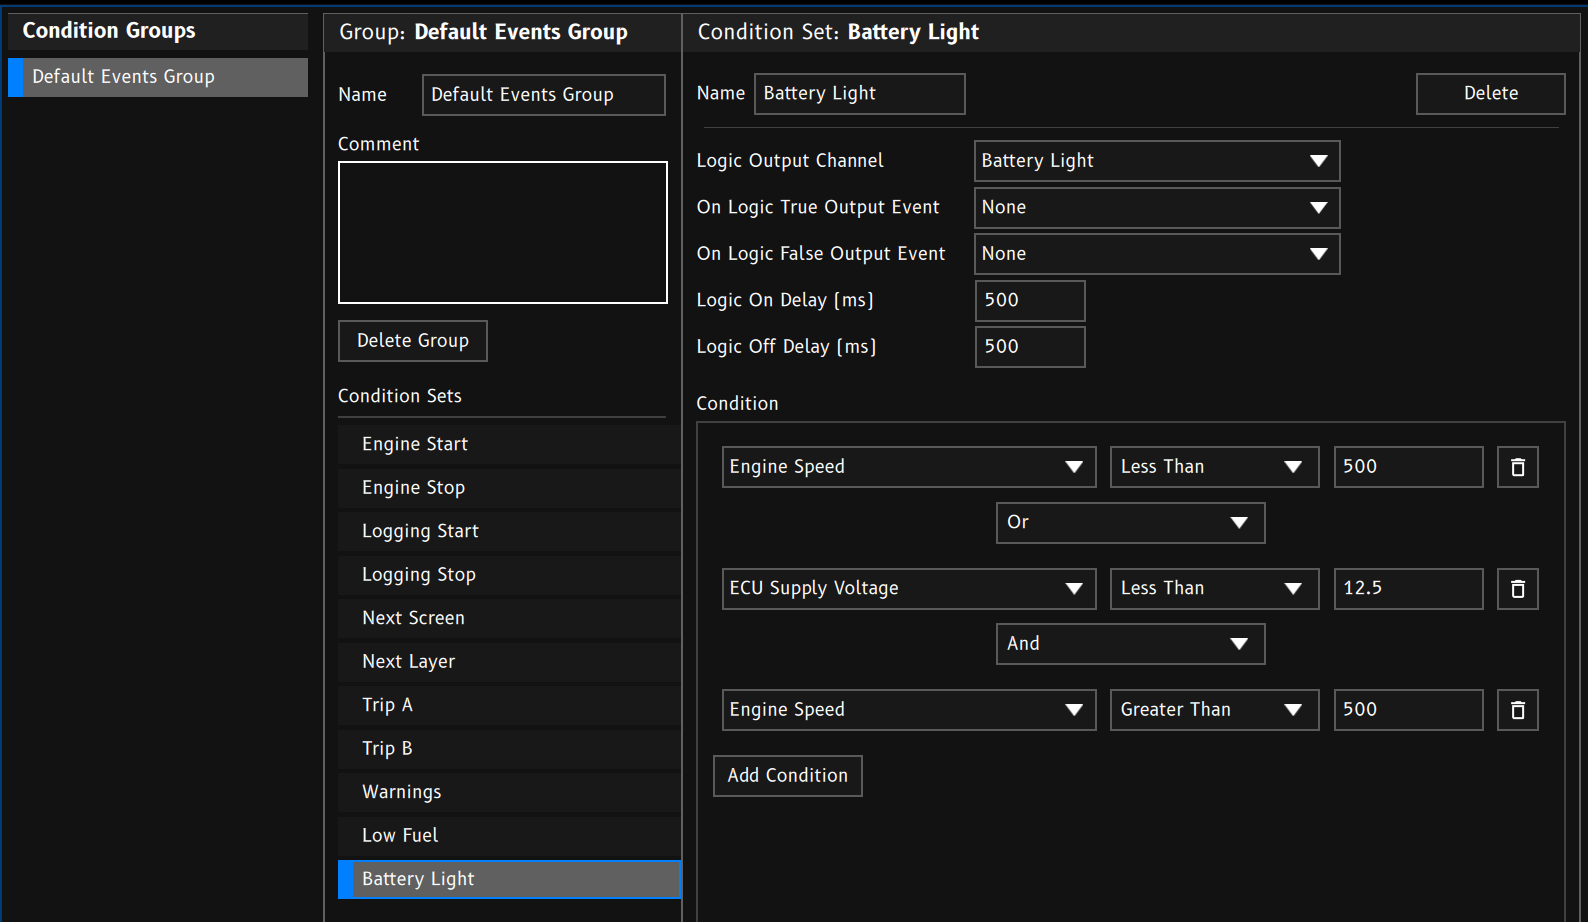Select the Next Layer condition set

[509, 662]
